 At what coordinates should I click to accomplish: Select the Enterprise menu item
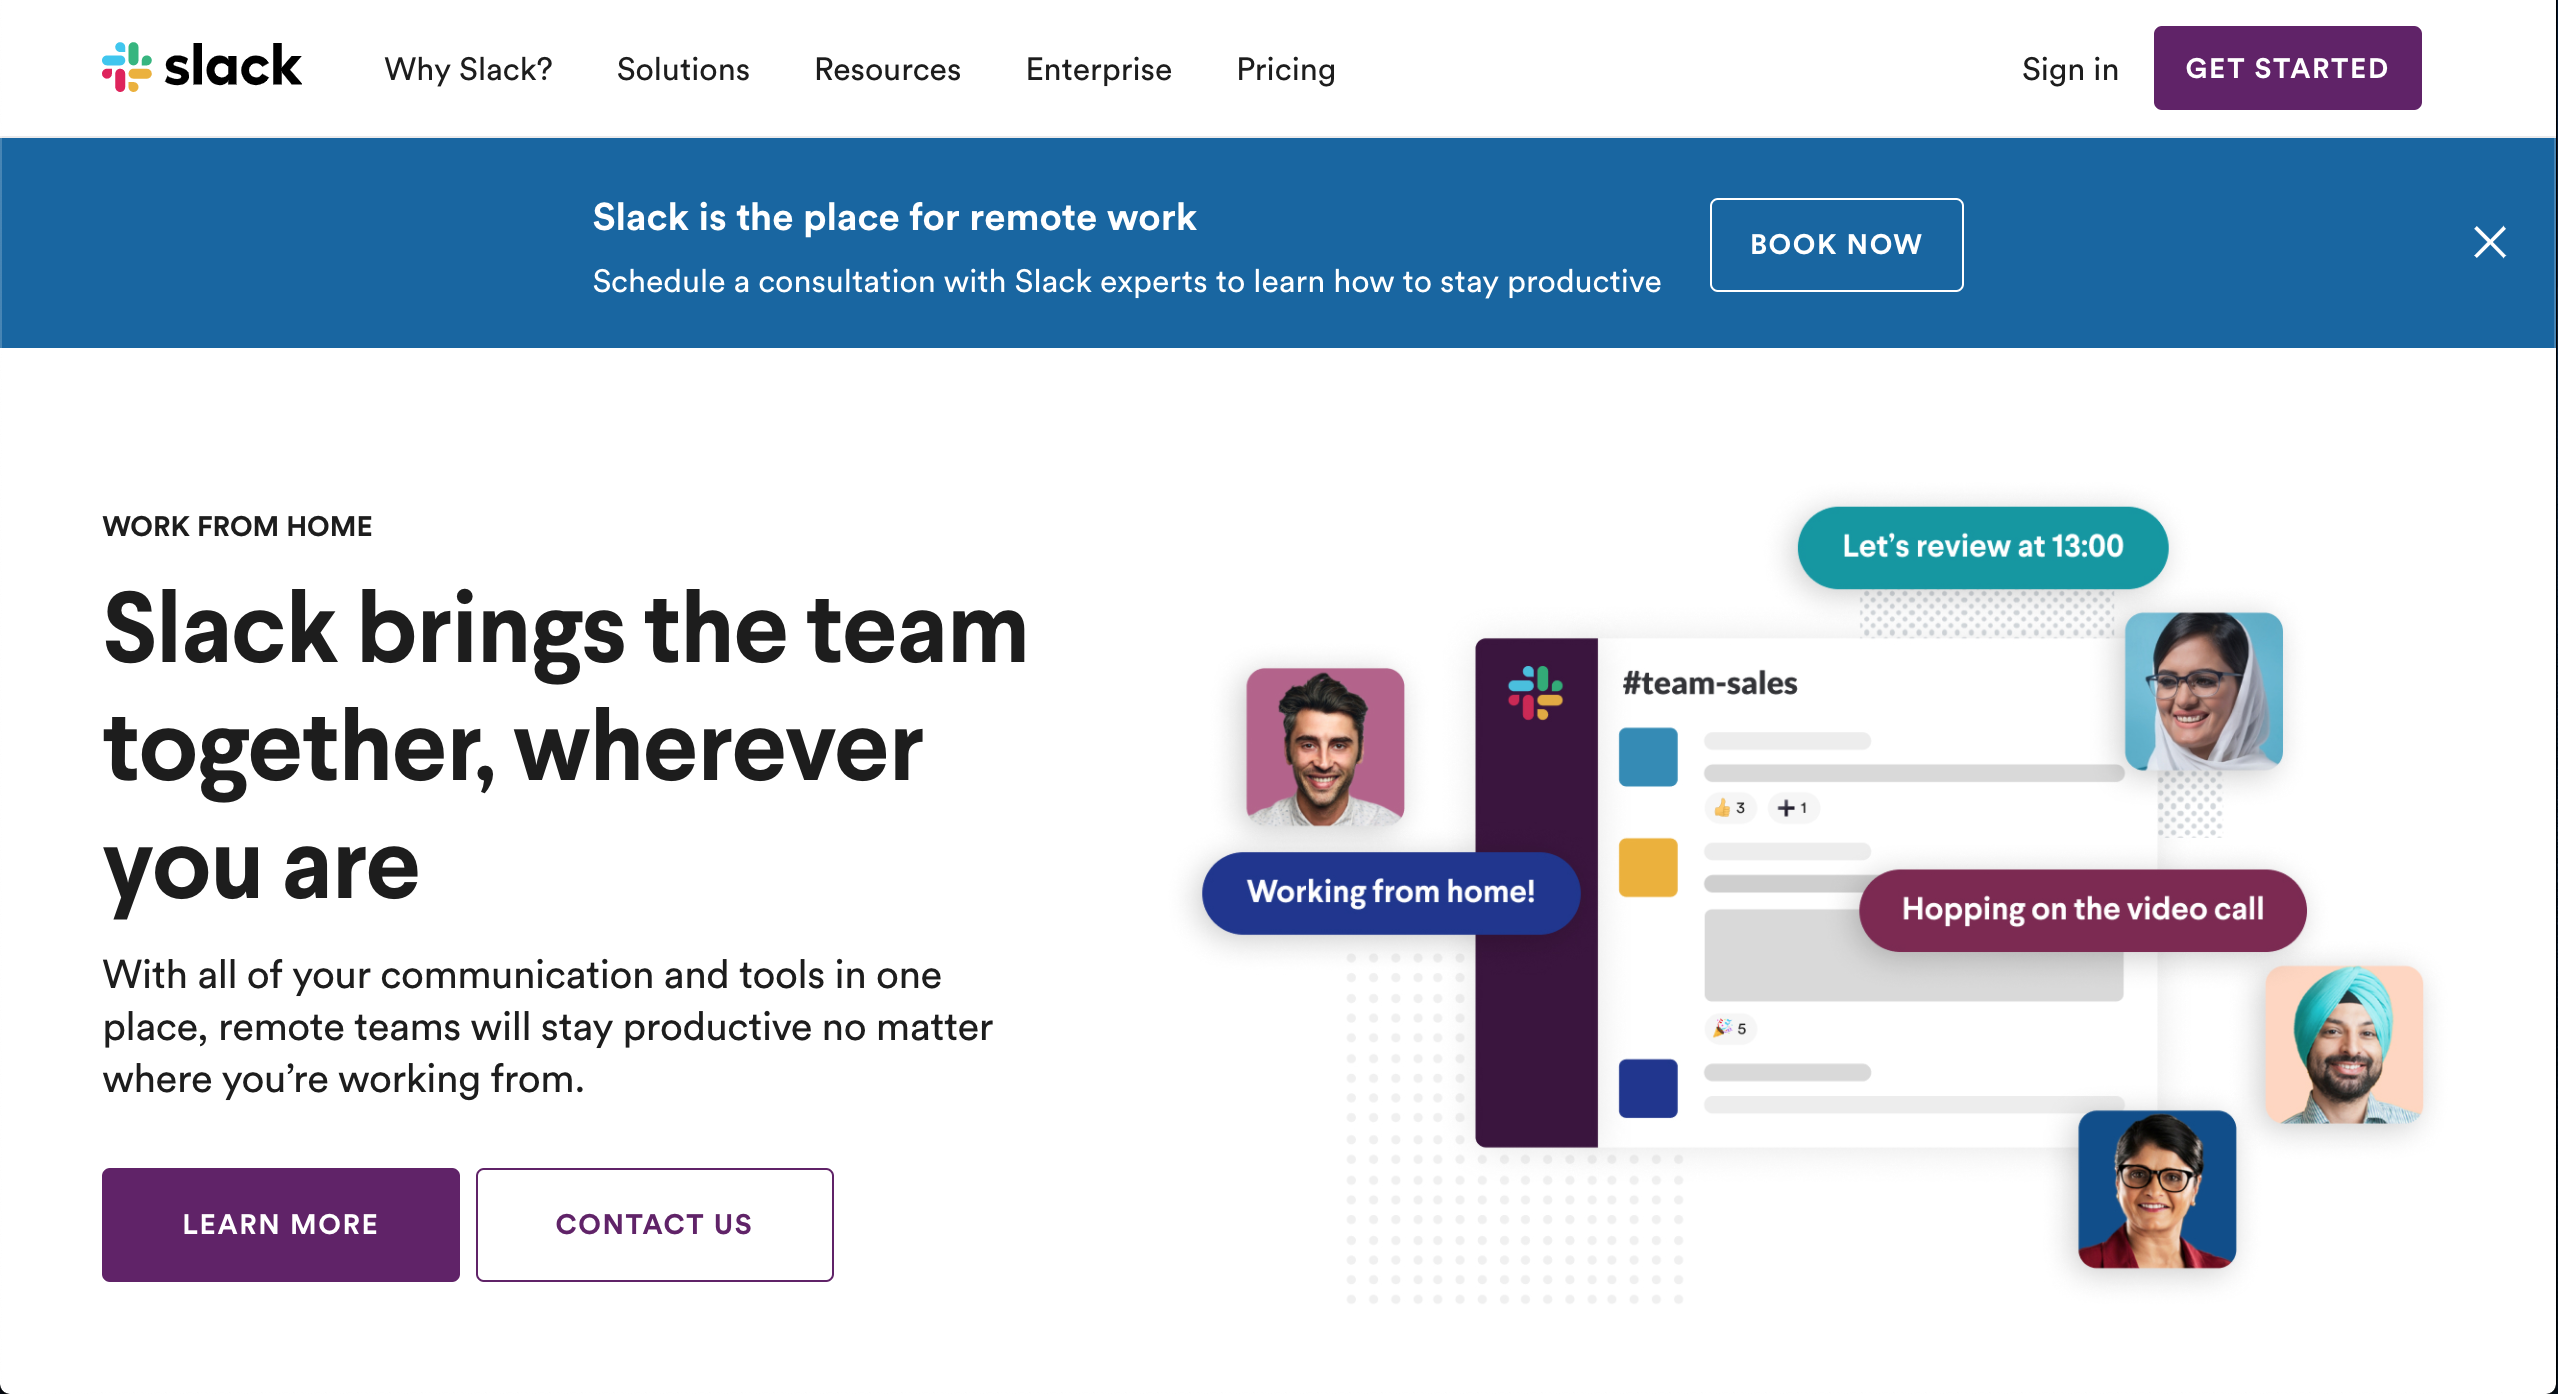click(1099, 69)
